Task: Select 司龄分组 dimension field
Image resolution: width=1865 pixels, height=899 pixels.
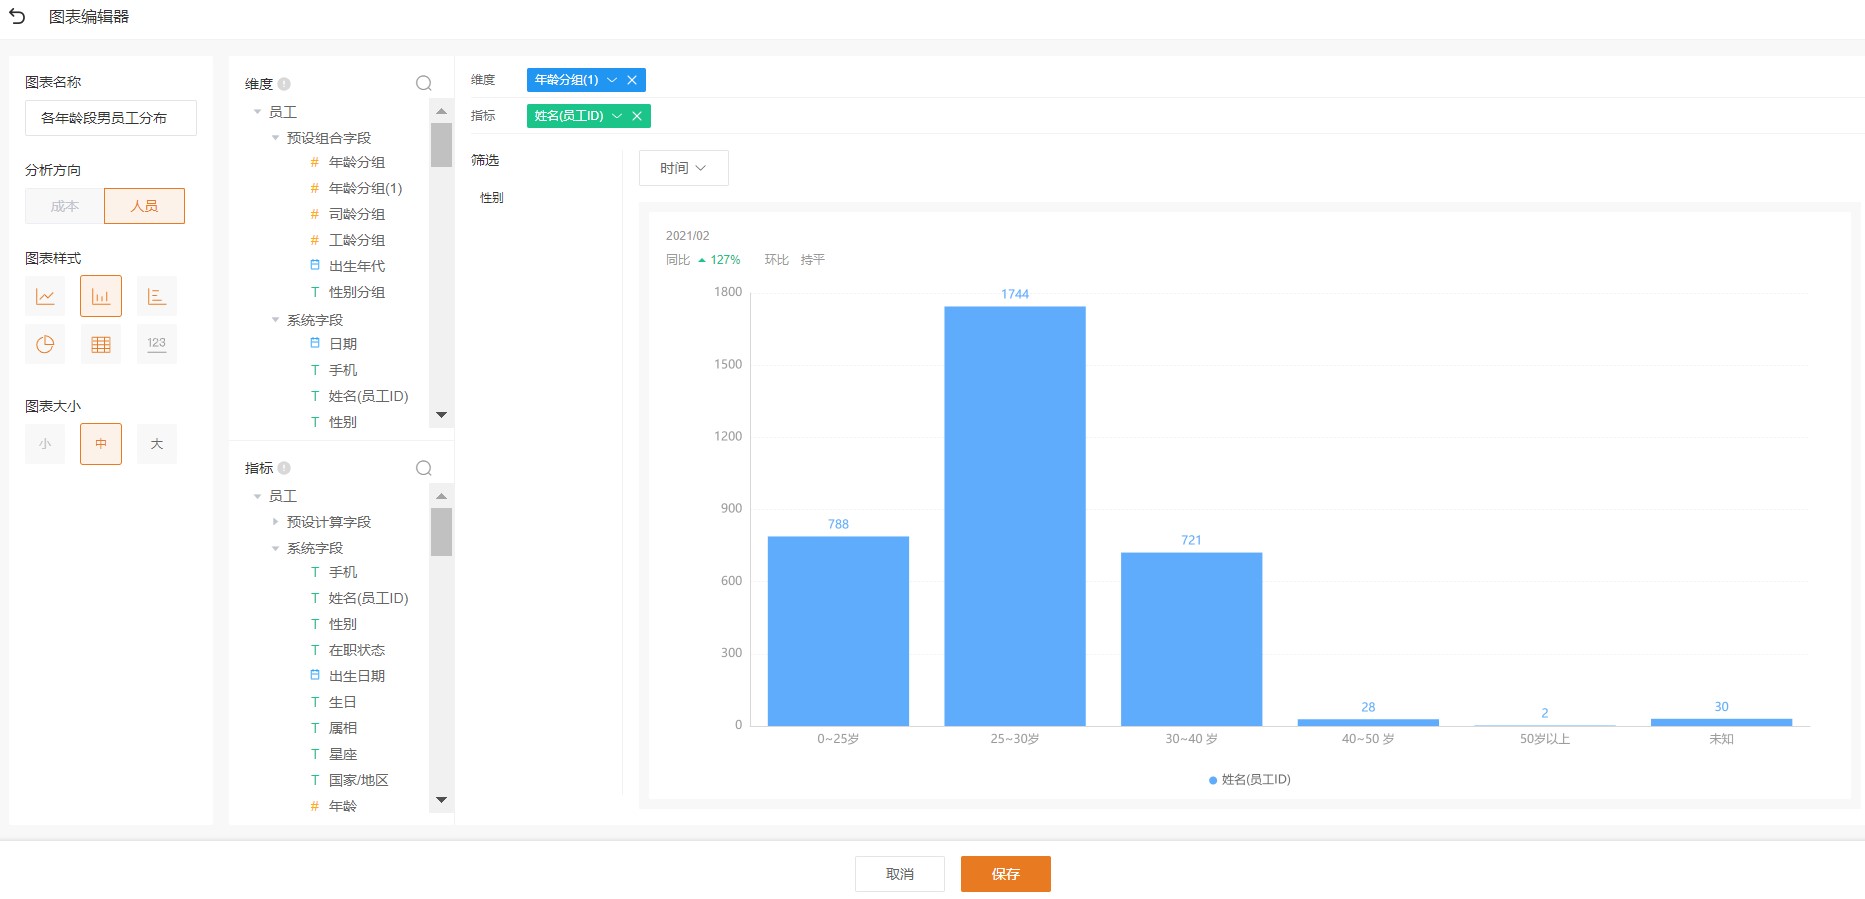Action: click(357, 214)
